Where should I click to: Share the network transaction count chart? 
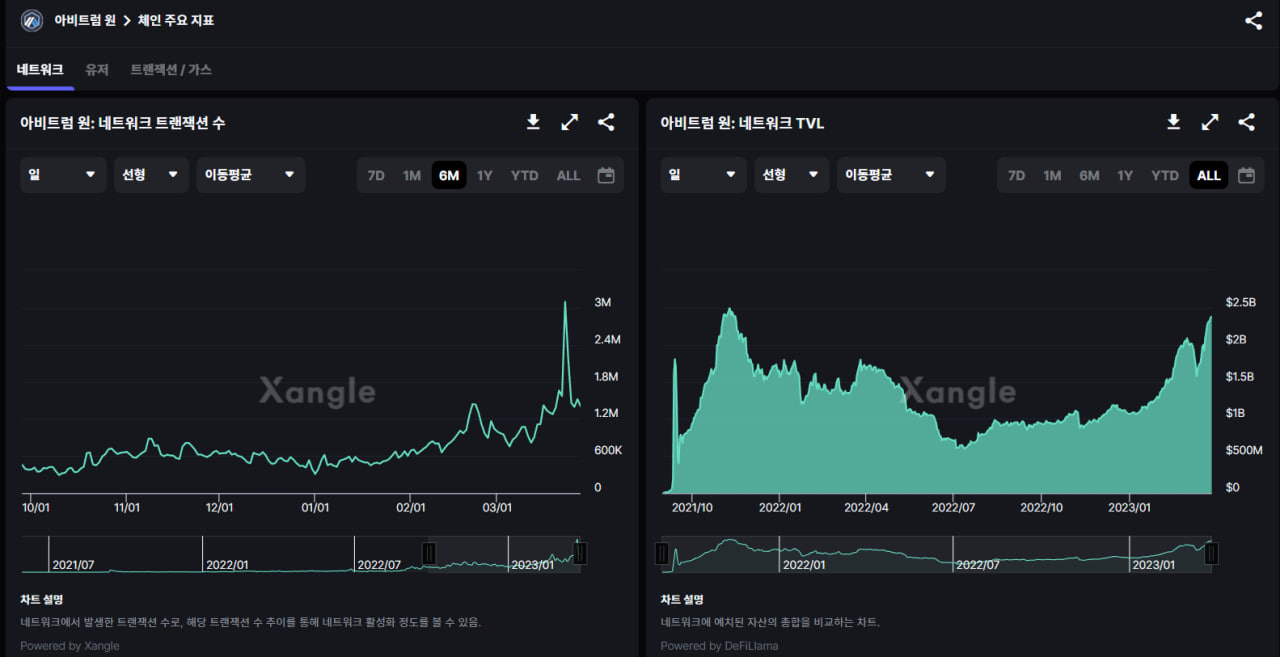point(606,122)
